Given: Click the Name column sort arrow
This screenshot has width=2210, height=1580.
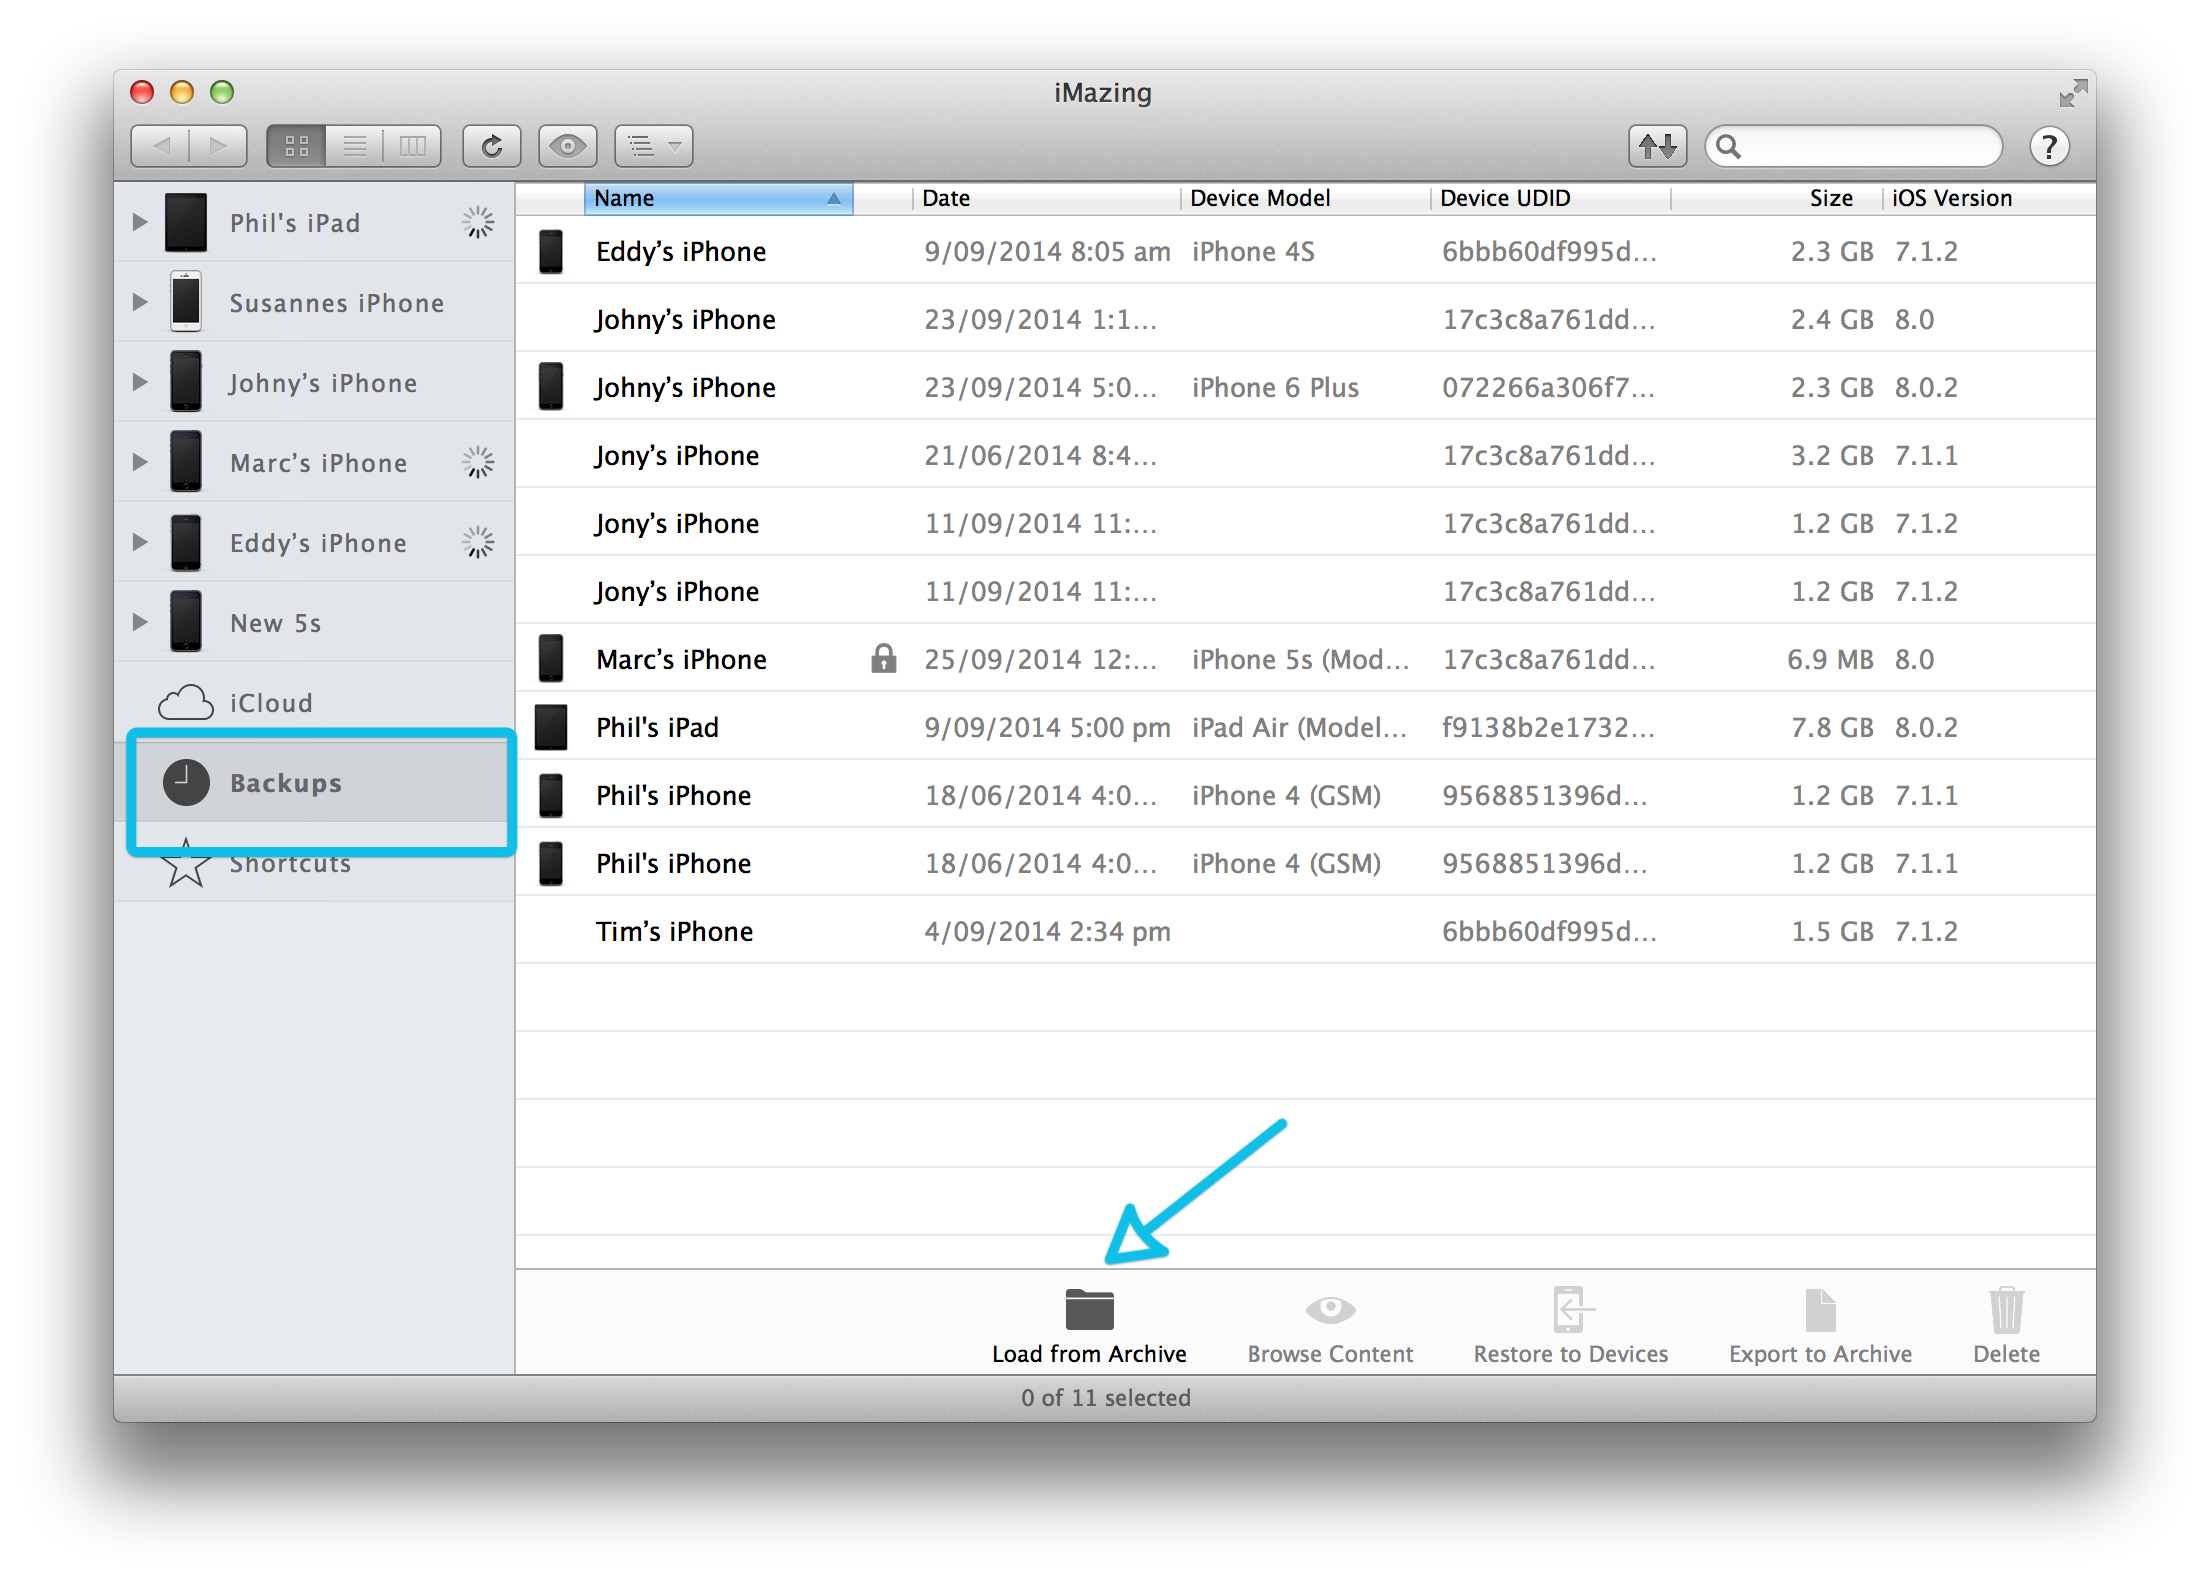Looking at the screenshot, I should click(x=833, y=199).
